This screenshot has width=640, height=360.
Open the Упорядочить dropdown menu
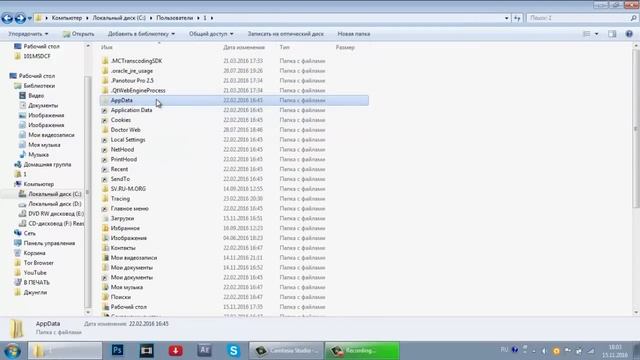pyautogui.click(x=28, y=34)
